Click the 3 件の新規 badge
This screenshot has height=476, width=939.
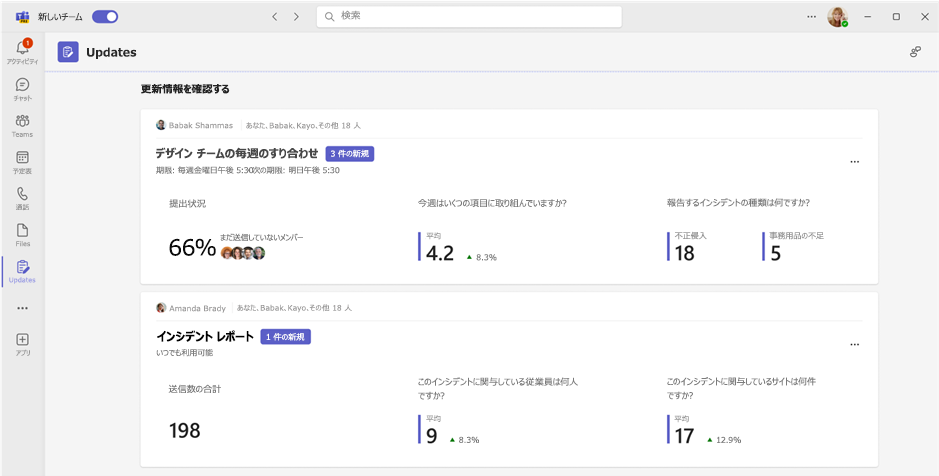pos(350,154)
